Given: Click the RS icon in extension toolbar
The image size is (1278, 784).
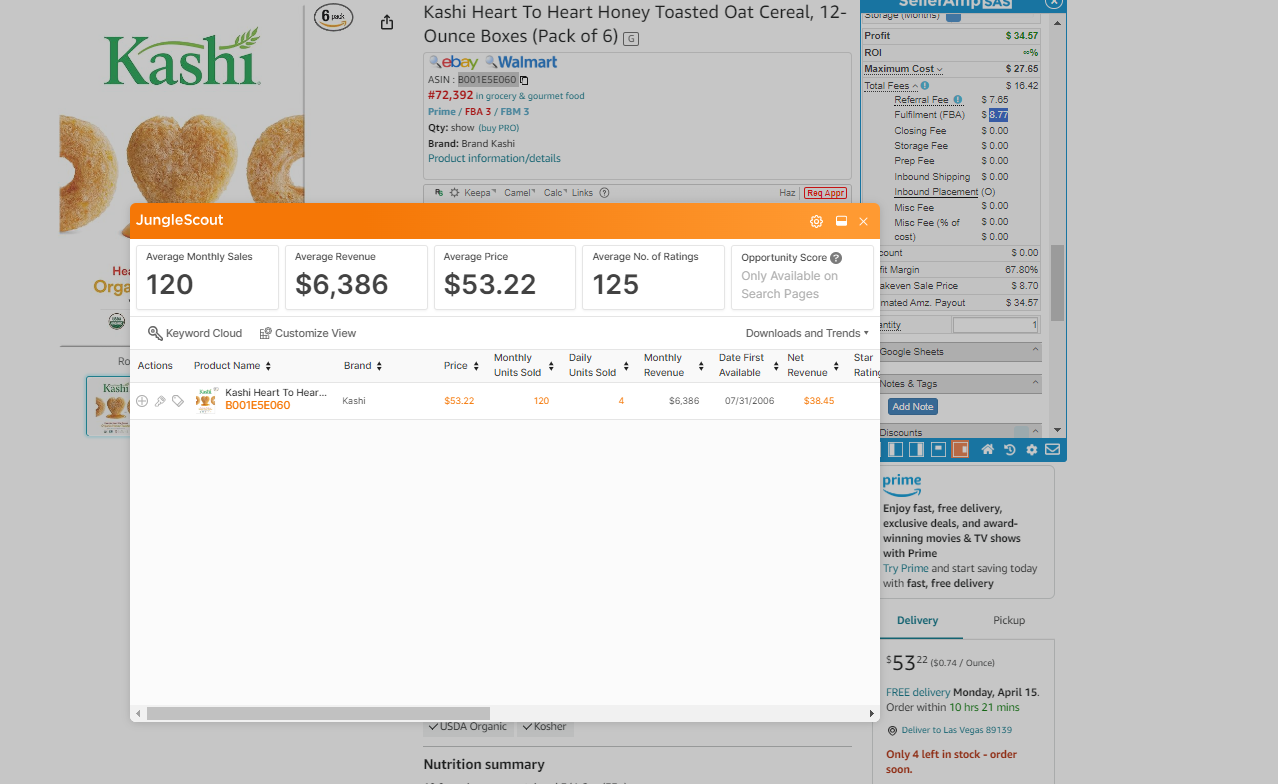Looking at the screenshot, I should (438, 192).
